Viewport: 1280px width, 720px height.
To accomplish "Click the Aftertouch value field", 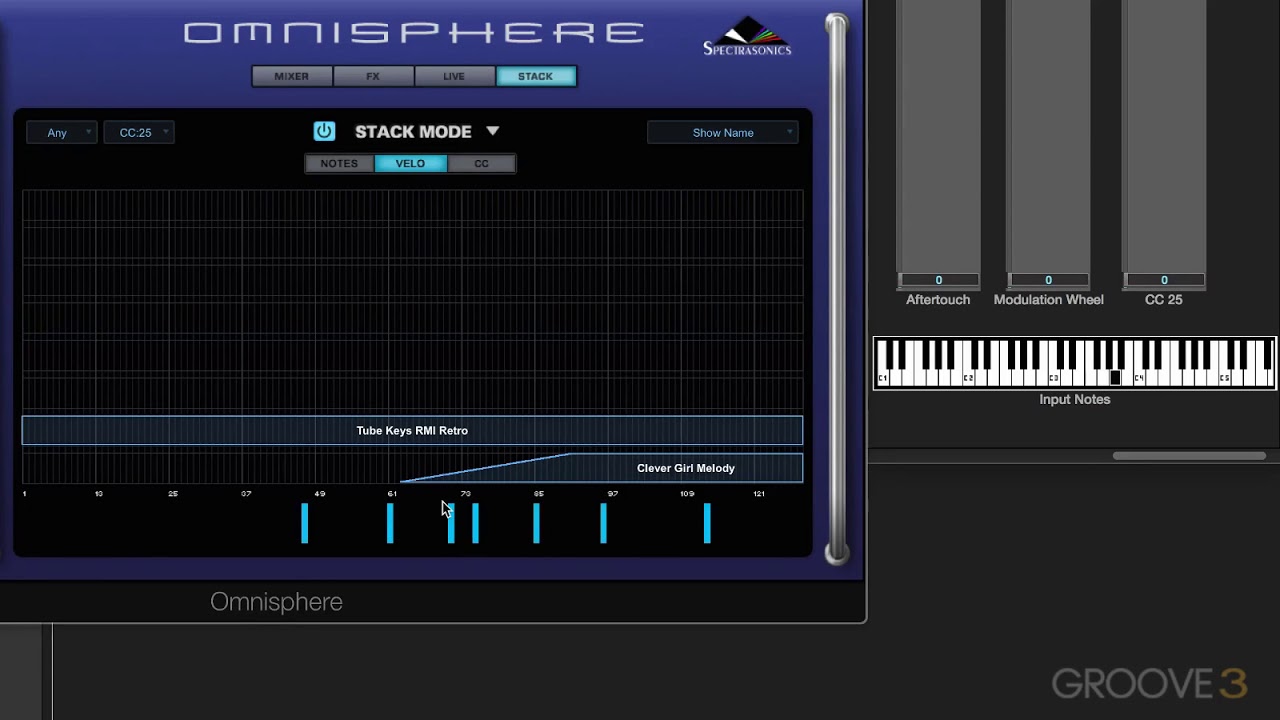I will coord(938,280).
